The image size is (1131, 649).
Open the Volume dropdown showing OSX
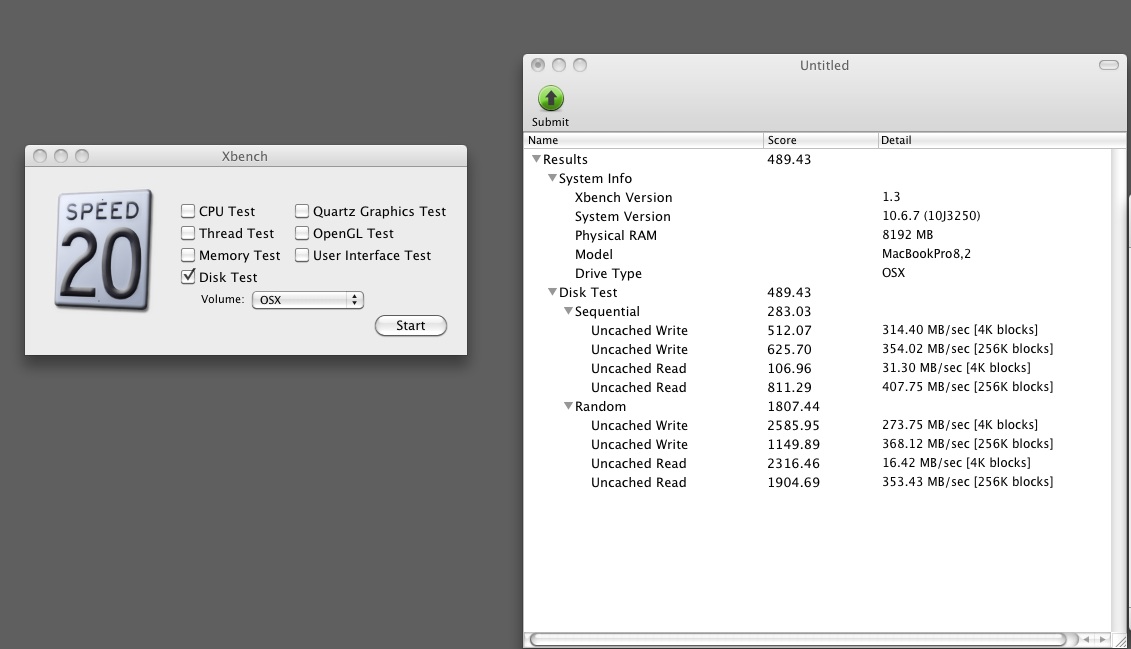(x=308, y=300)
